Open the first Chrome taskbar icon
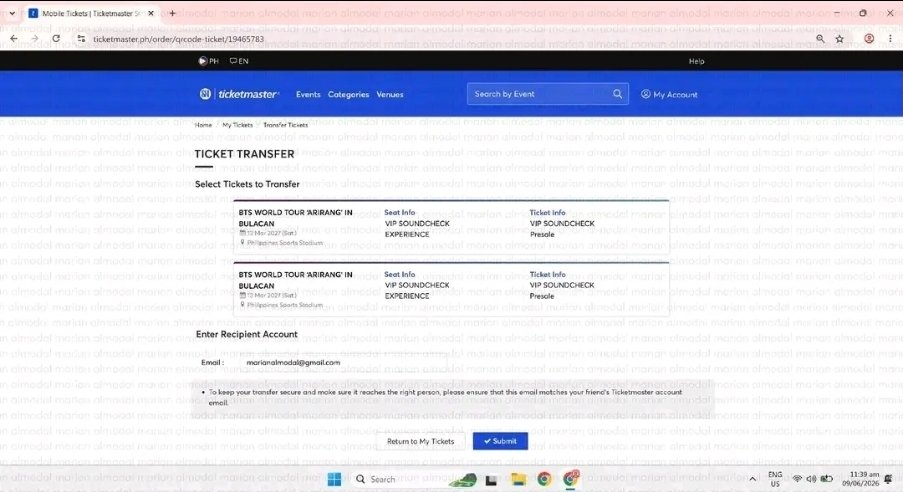Screen dimensions: 903x492 point(544,479)
